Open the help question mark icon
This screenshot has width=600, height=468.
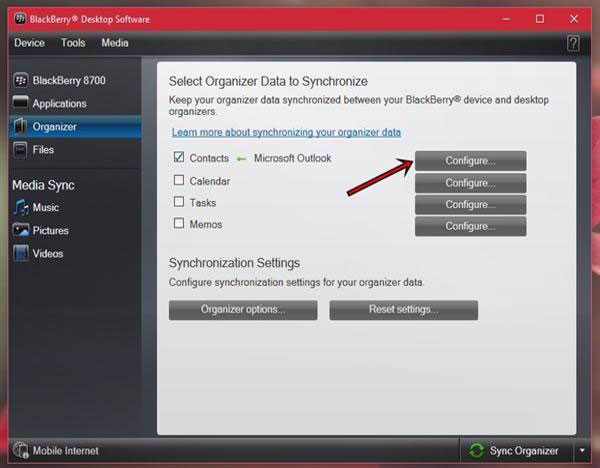coord(573,43)
